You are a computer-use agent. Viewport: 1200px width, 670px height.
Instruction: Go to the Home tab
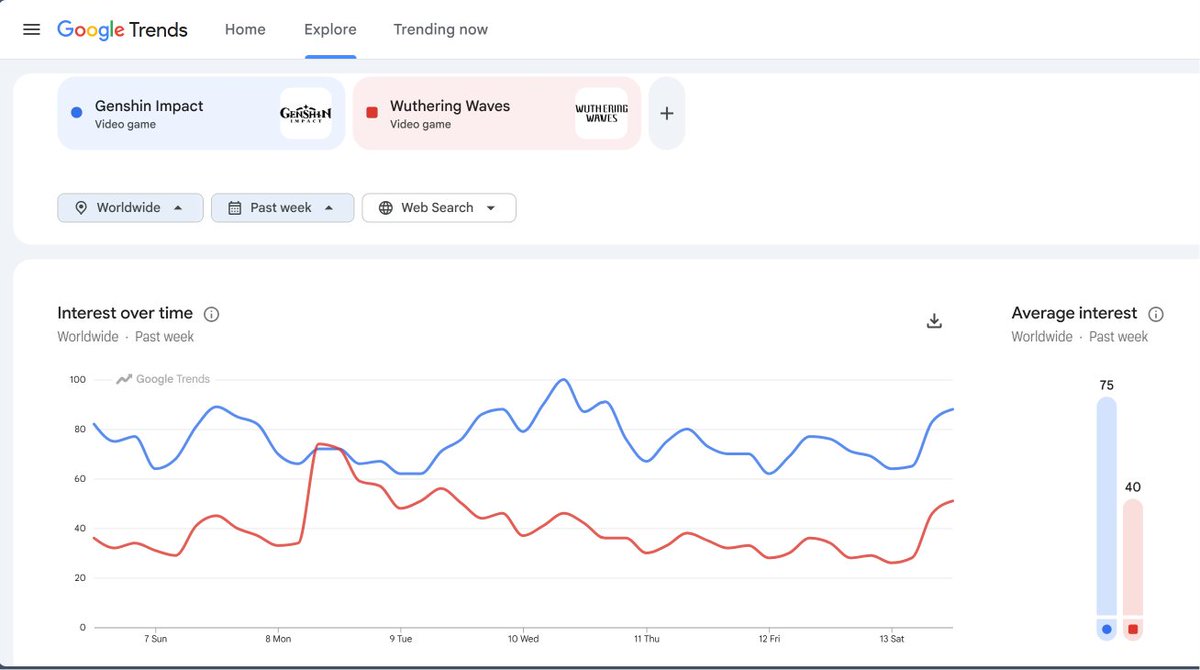coord(245,29)
